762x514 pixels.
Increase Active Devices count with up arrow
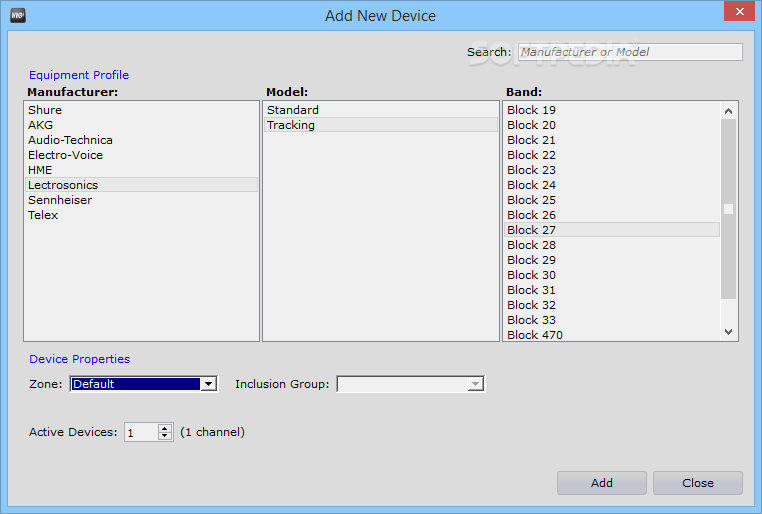click(x=165, y=428)
